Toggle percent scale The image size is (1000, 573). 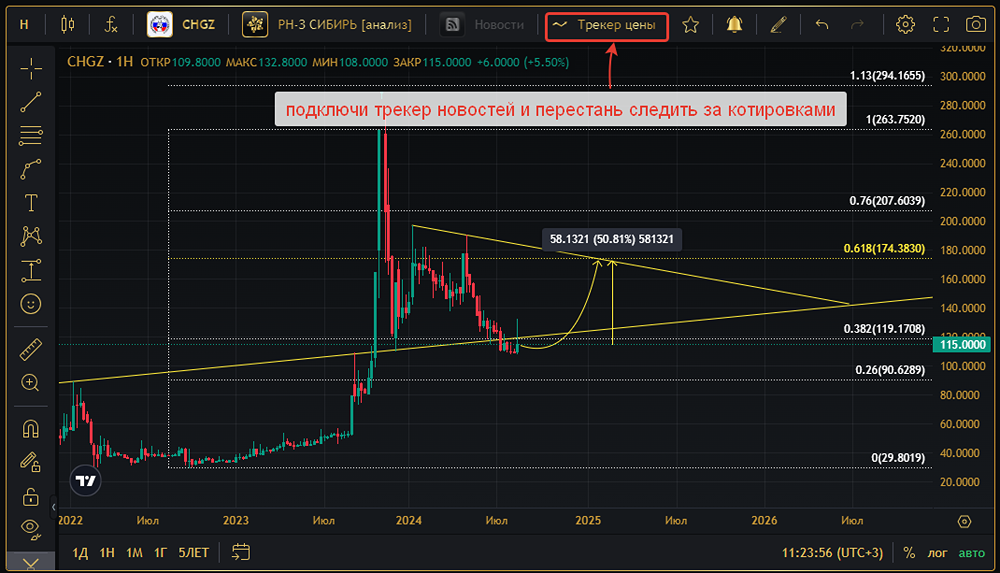pos(909,553)
